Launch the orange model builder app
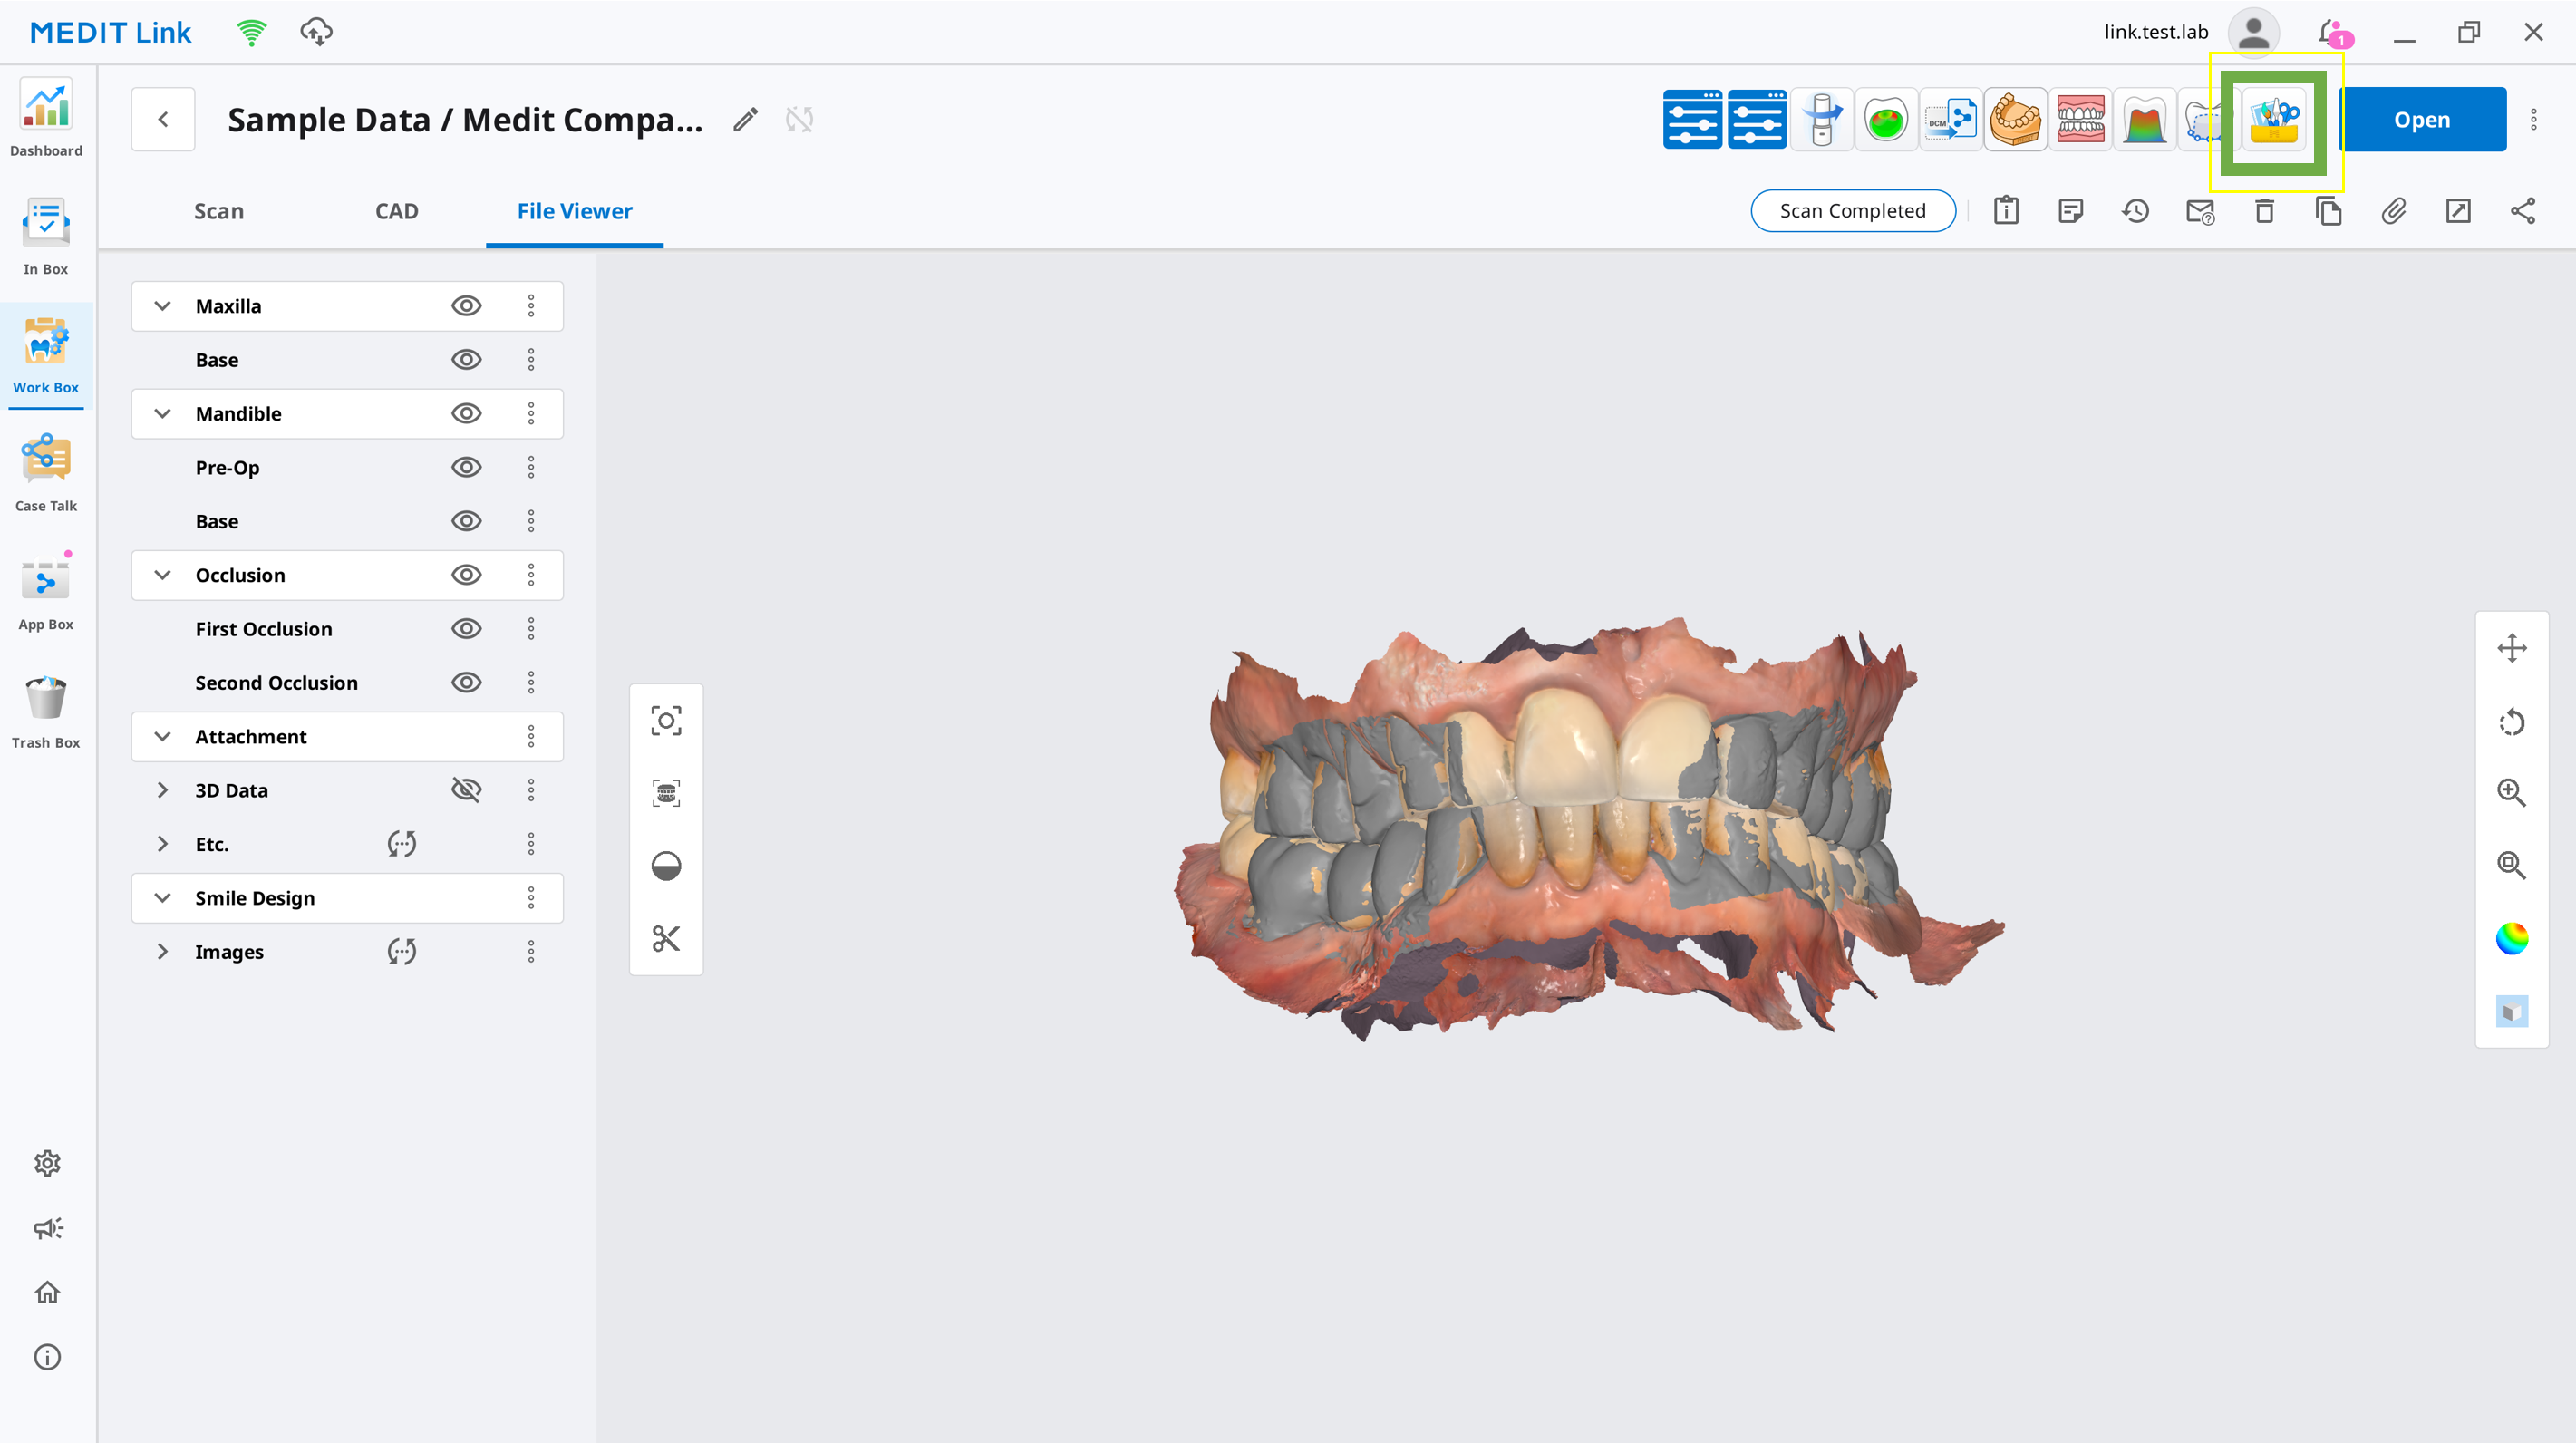Image resolution: width=2576 pixels, height=1443 pixels. tap(2015, 119)
